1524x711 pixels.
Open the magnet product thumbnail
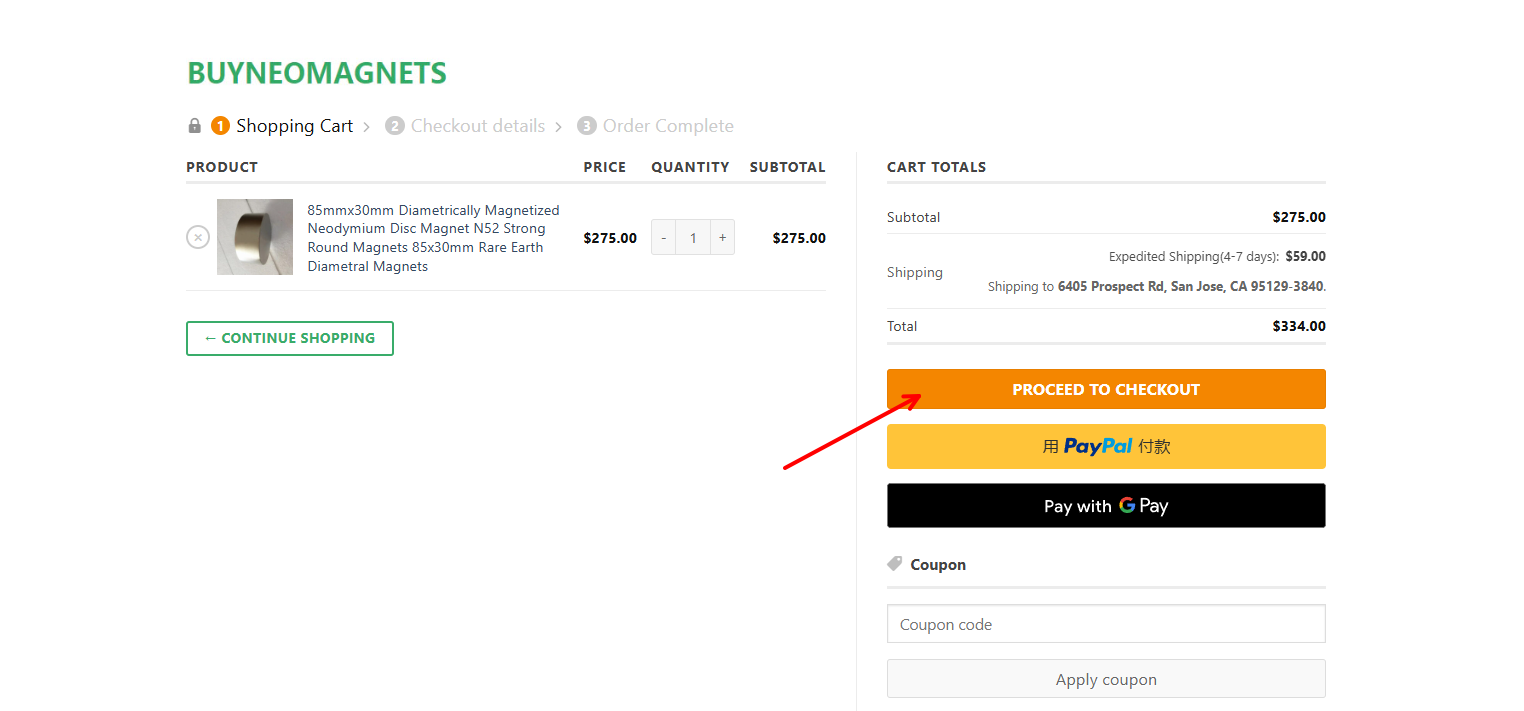click(255, 237)
